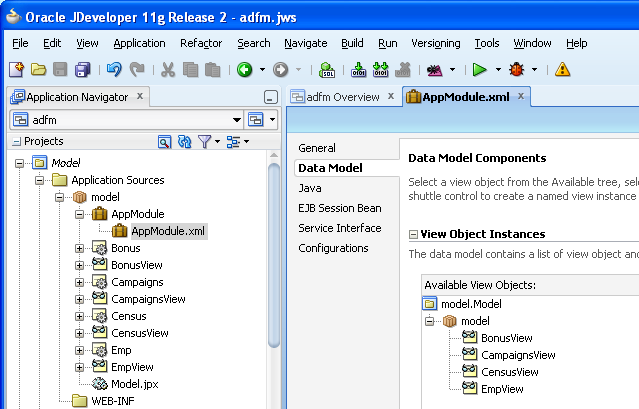Collapse the Model project node
The image size is (639, 409).
click(x=19, y=163)
